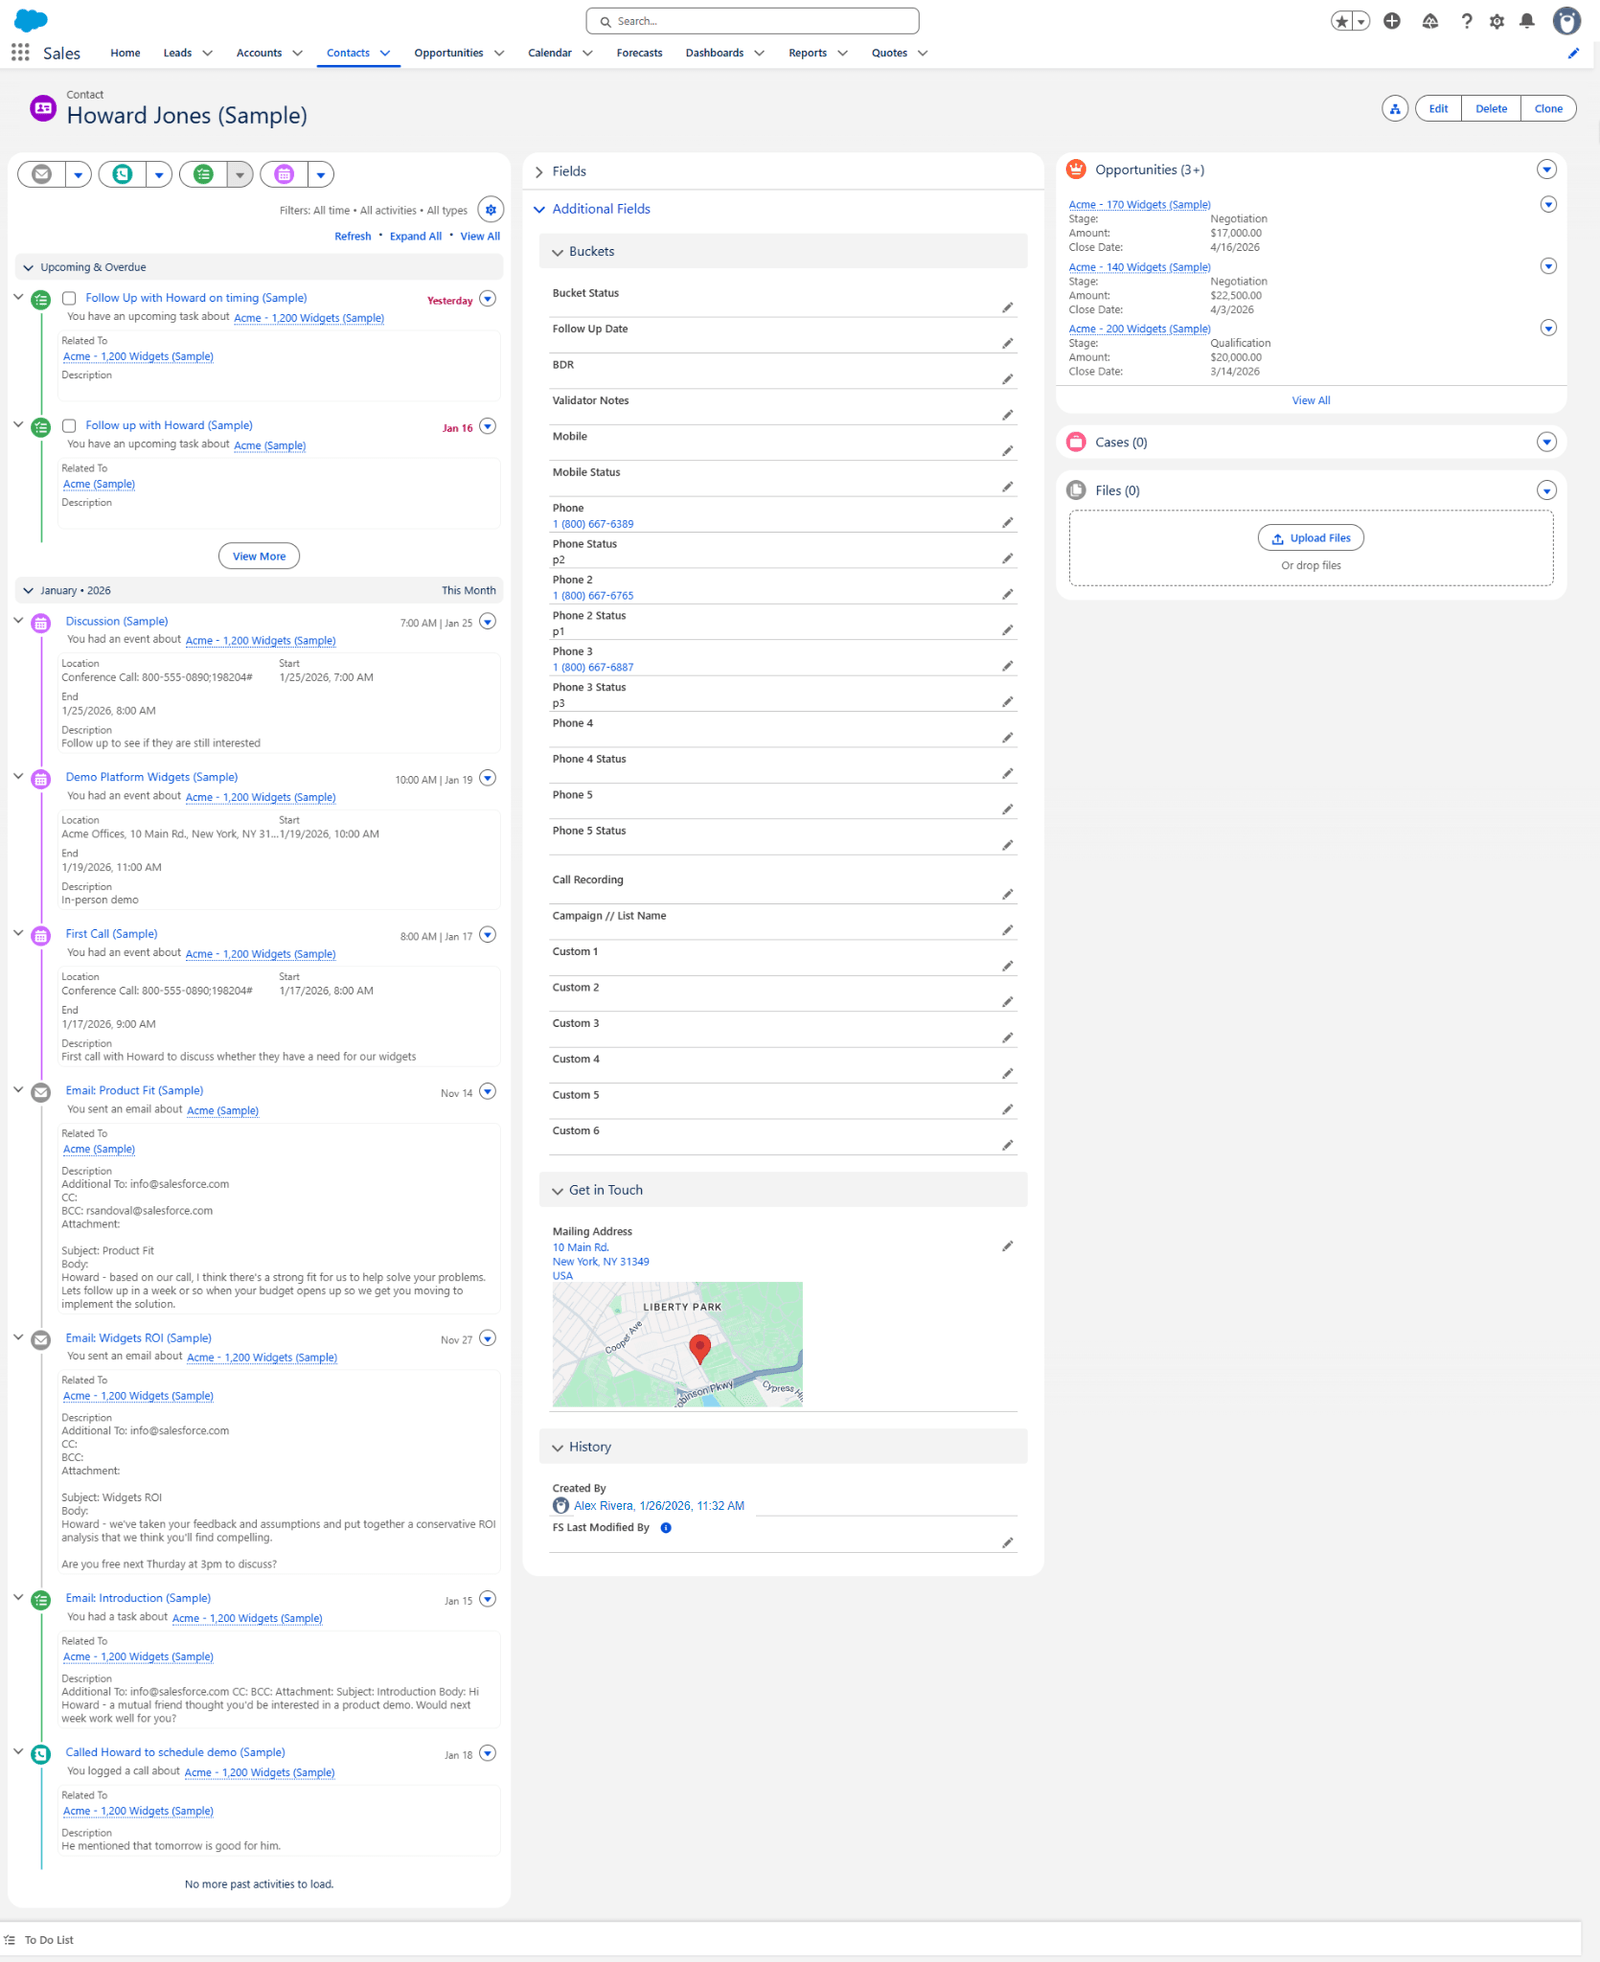Open global actions plus icon
The height and width of the screenshot is (1962, 1600).
[x=1392, y=21]
